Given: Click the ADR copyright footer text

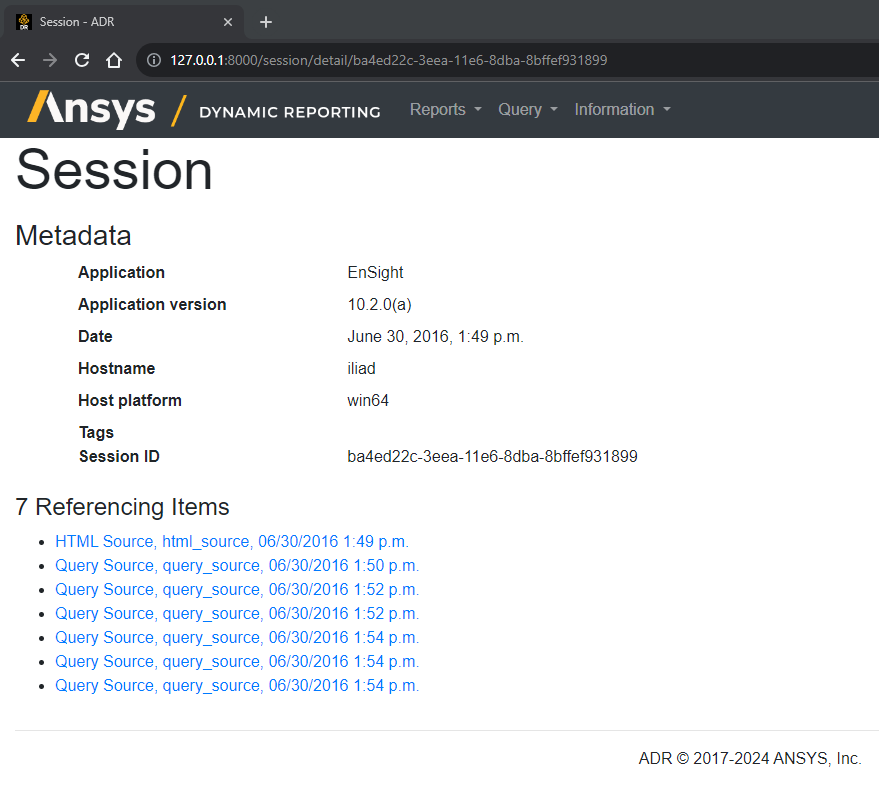Looking at the screenshot, I should 750,758.
